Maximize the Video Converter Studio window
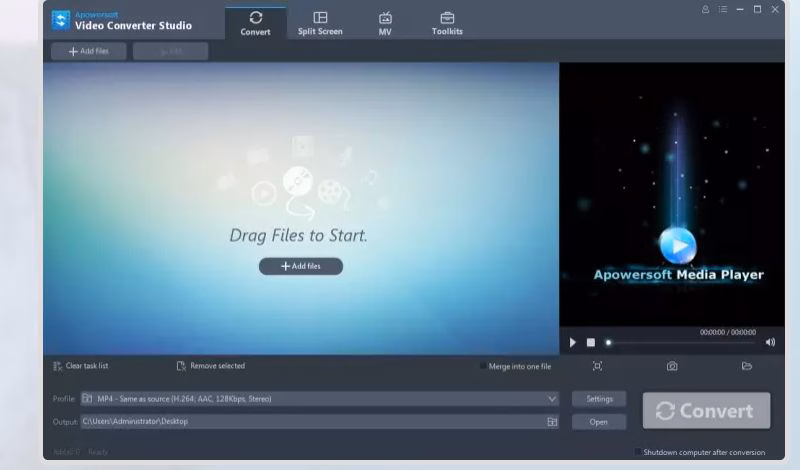This screenshot has width=800, height=470. click(758, 9)
